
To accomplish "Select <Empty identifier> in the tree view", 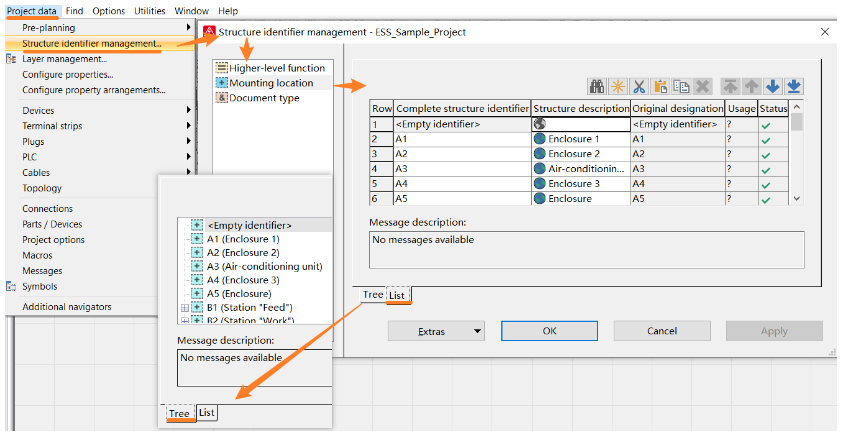I will pyautogui.click(x=249, y=225).
